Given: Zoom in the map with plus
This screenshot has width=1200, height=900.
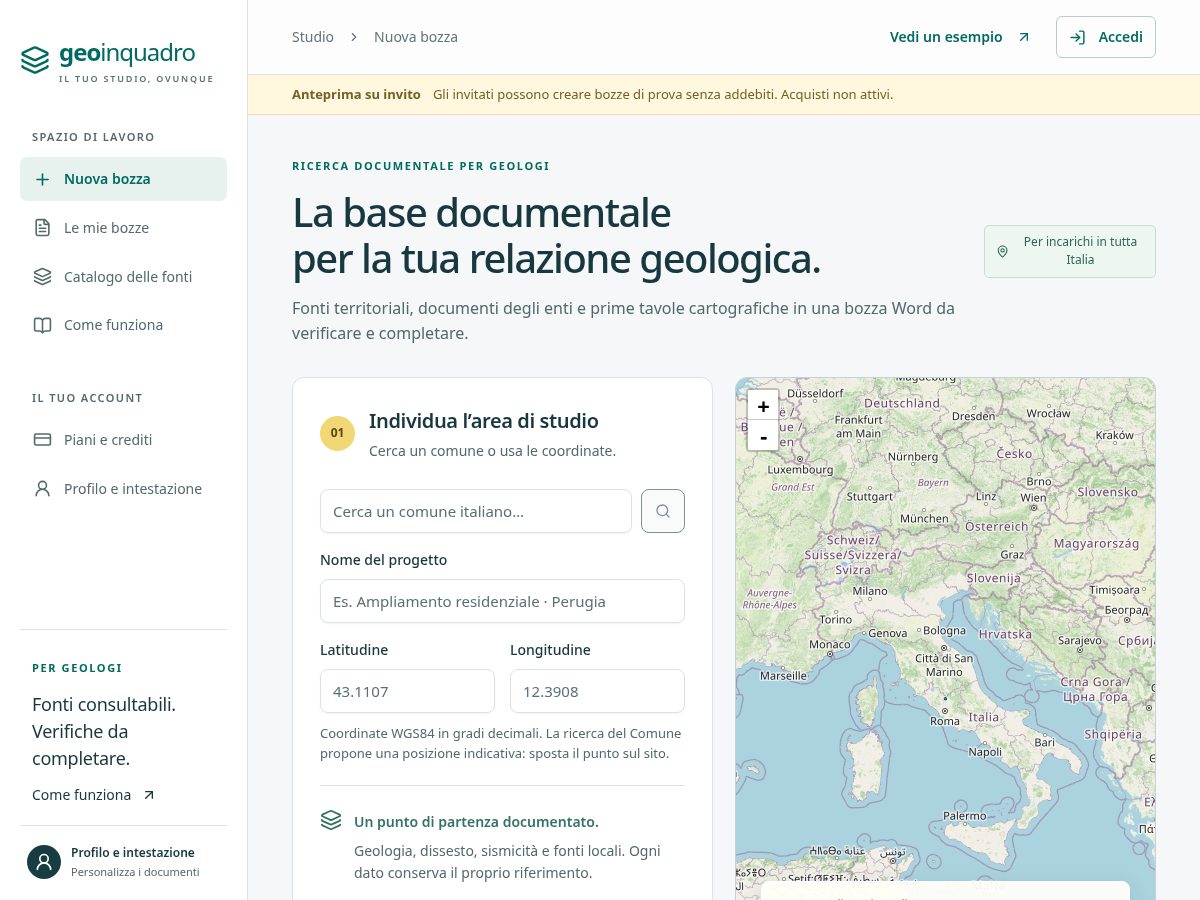Looking at the screenshot, I should point(763,406).
